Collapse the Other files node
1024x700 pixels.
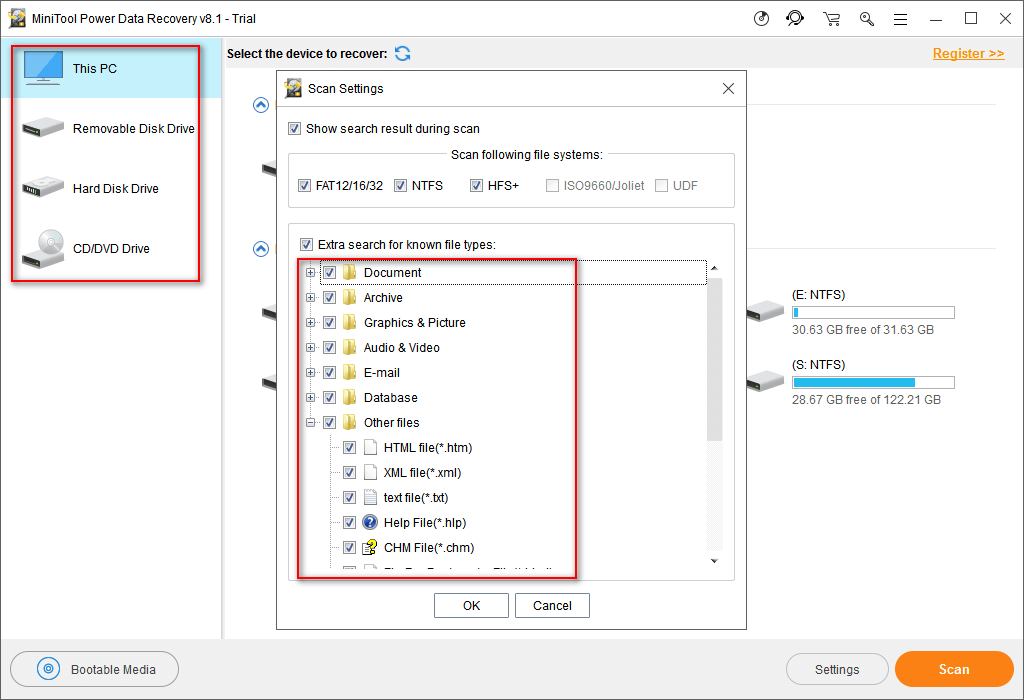[x=311, y=422]
